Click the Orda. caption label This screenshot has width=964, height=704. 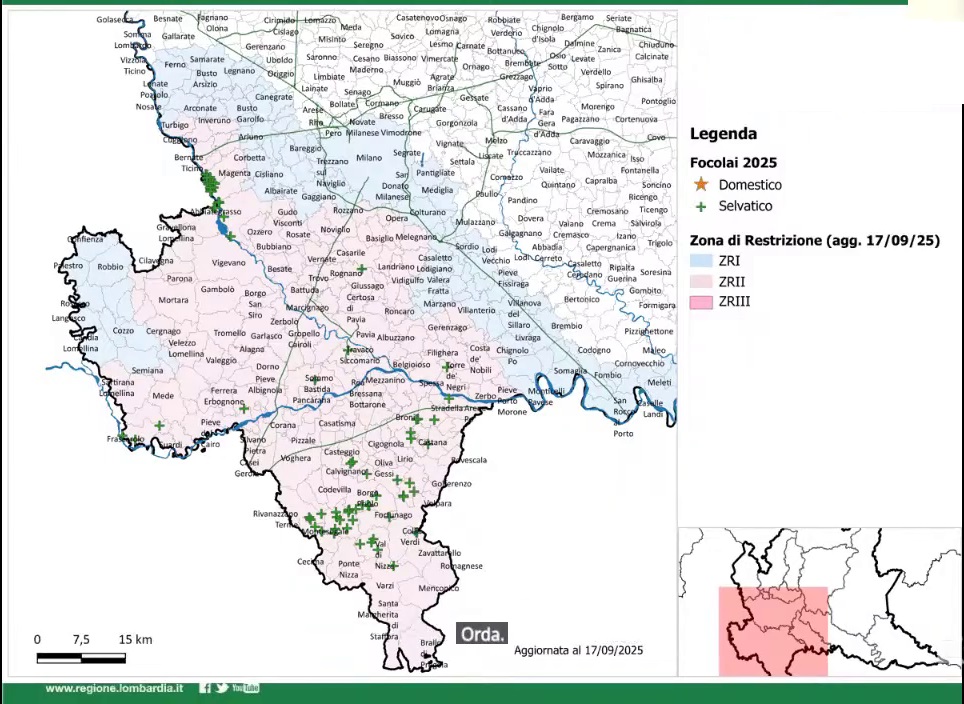click(x=482, y=634)
